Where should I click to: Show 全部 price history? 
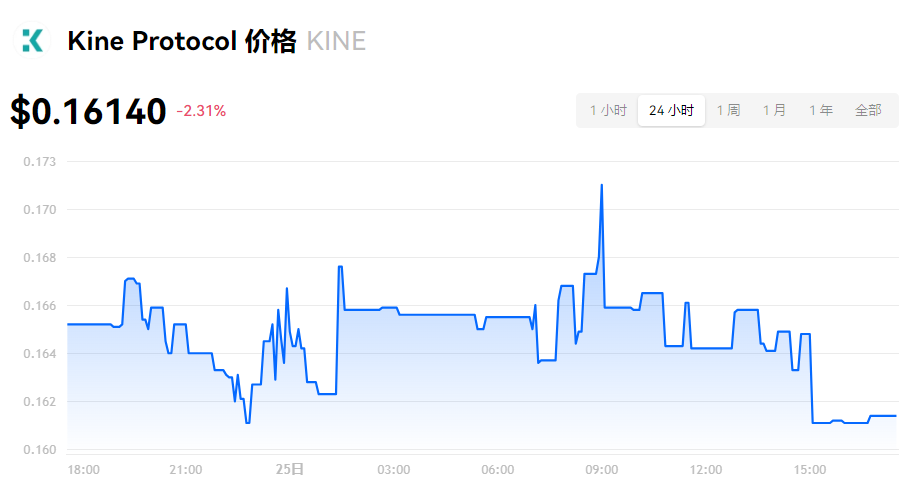[x=868, y=110]
